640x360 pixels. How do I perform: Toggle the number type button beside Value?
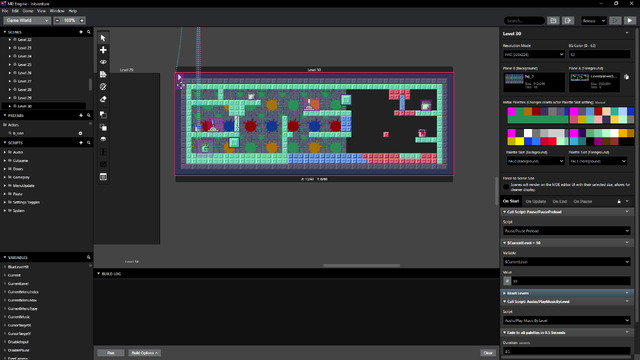507,281
